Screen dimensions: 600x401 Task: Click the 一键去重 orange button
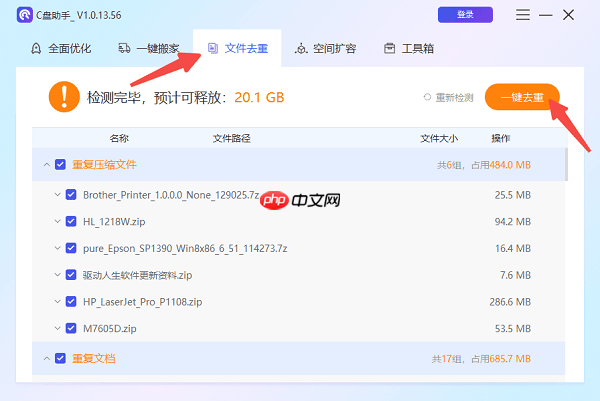pos(522,97)
